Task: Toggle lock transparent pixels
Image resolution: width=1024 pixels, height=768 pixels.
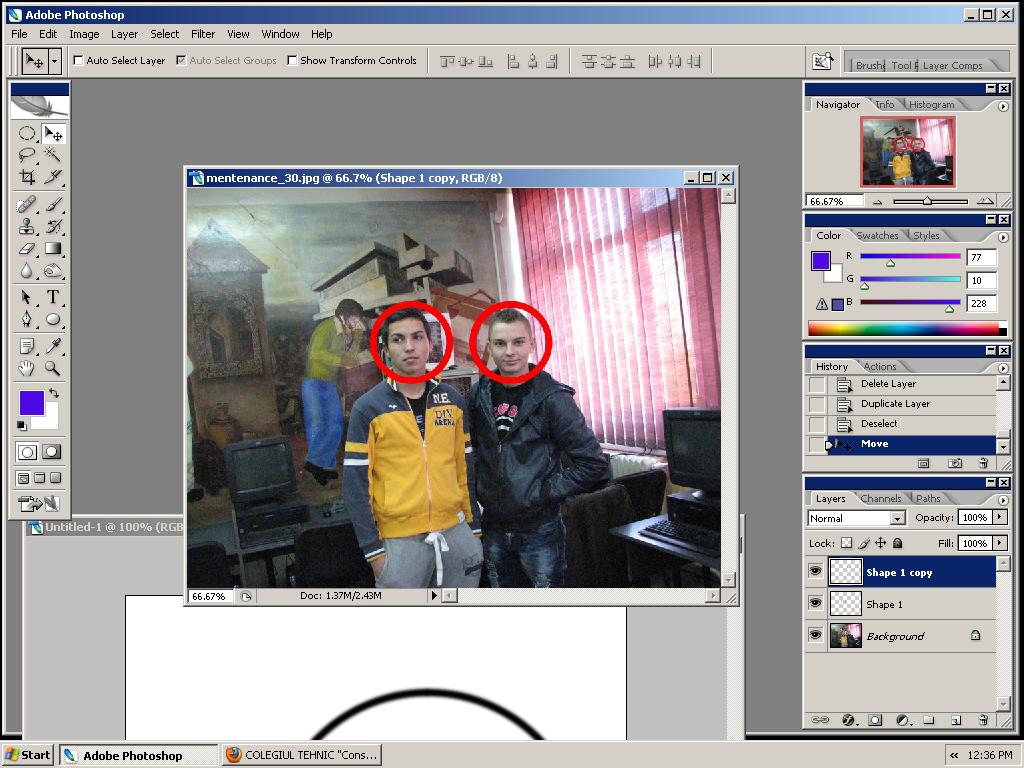Action: (846, 543)
